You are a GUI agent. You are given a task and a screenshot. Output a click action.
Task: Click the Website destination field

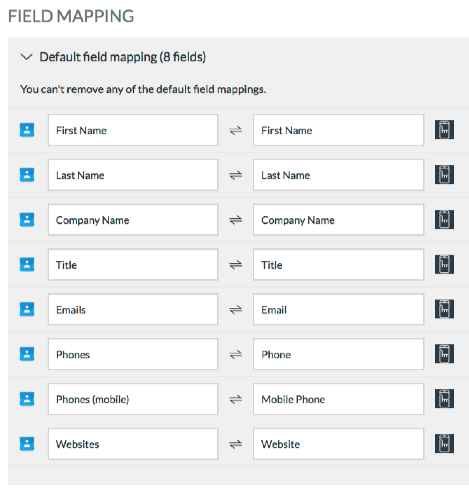click(338, 444)
